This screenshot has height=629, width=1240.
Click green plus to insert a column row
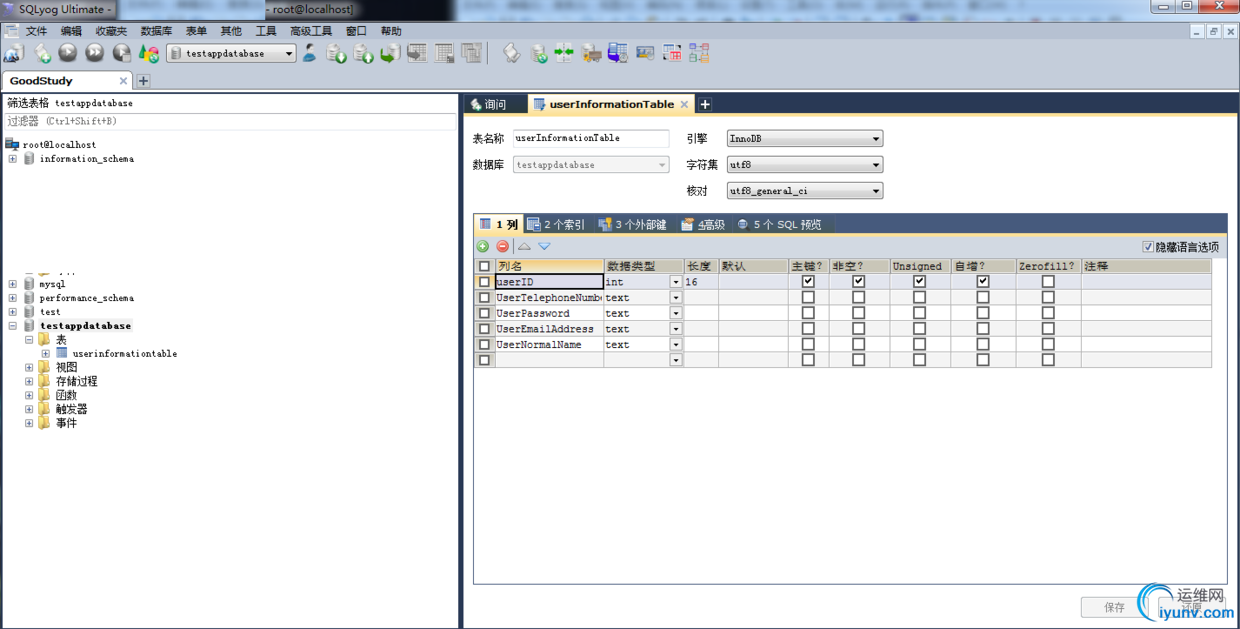[483, 246]
